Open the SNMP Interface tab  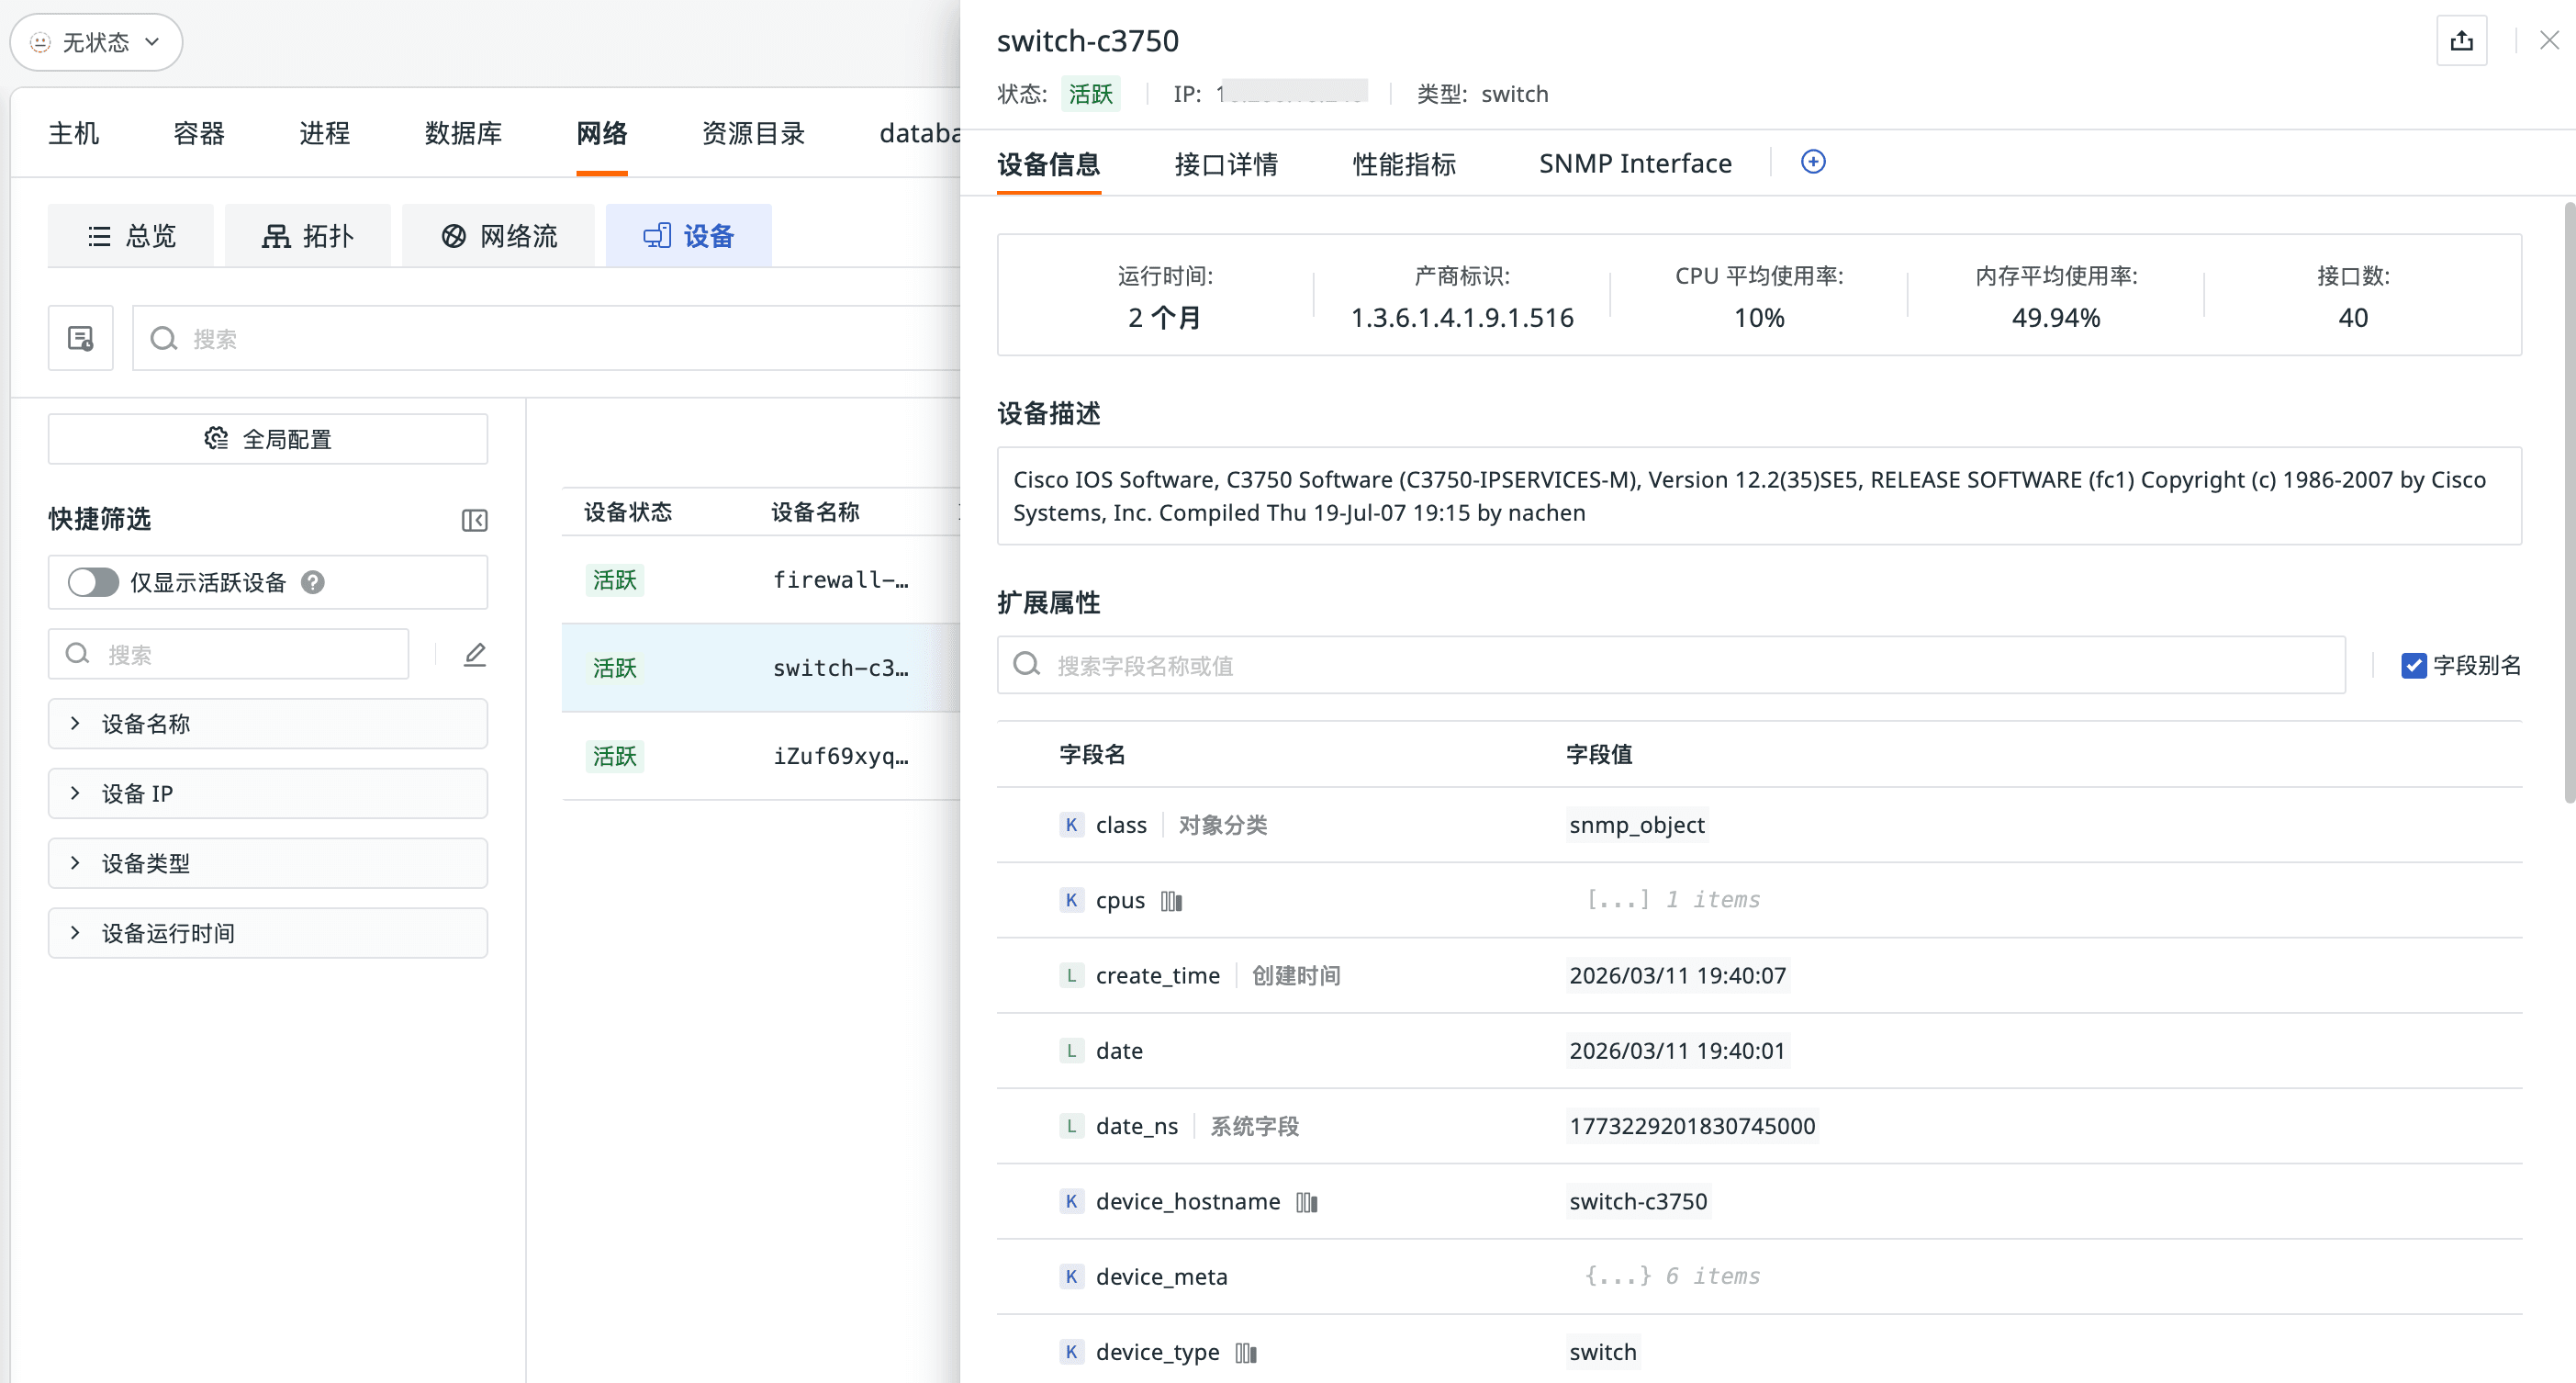click(1634, 164)
